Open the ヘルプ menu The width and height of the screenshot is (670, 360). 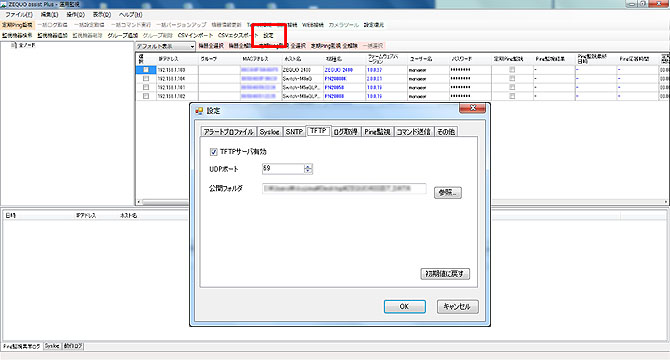130,15
